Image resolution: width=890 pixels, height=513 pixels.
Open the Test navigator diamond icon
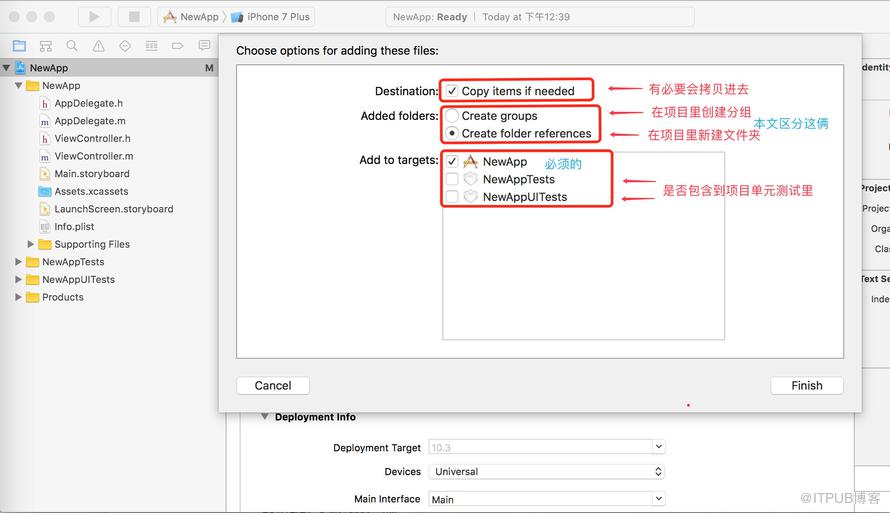[x=125, y=46]
